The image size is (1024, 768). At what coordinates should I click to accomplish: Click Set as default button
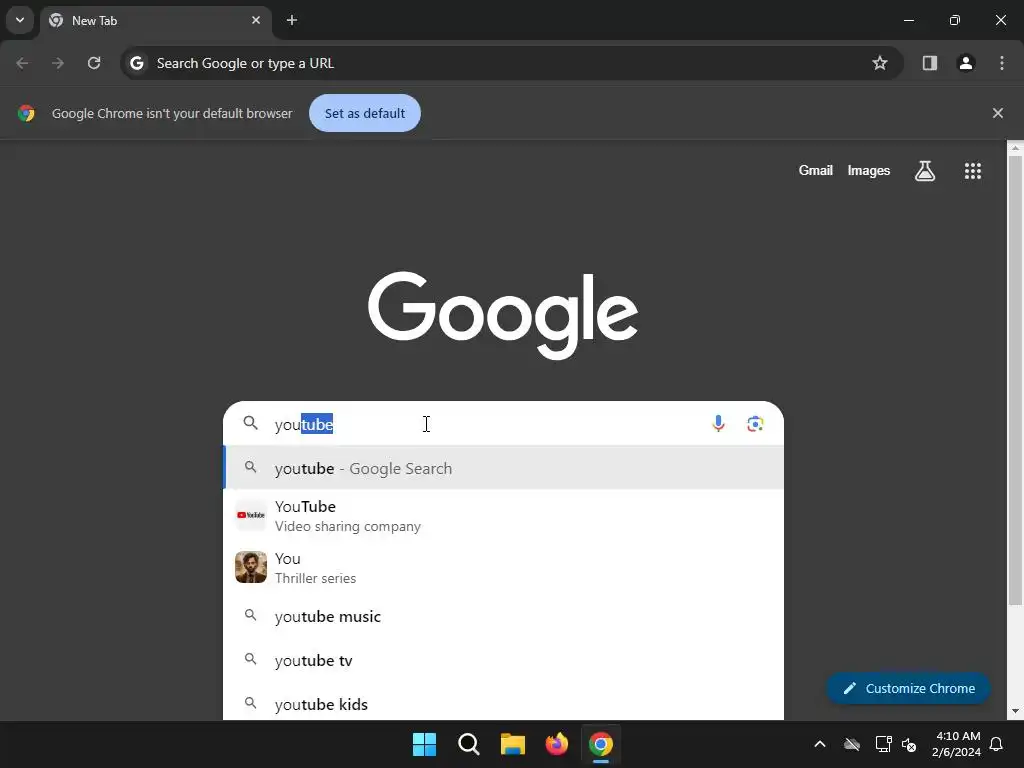click(x=364, y=113)
